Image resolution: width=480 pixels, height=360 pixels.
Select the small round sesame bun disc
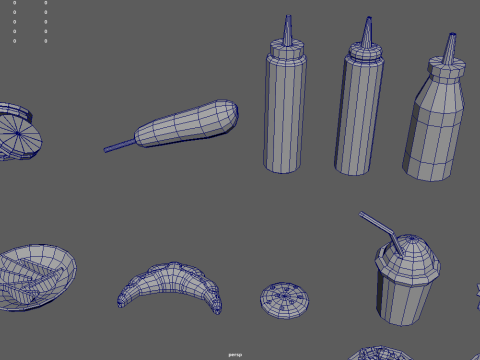(x=284, y=300)
